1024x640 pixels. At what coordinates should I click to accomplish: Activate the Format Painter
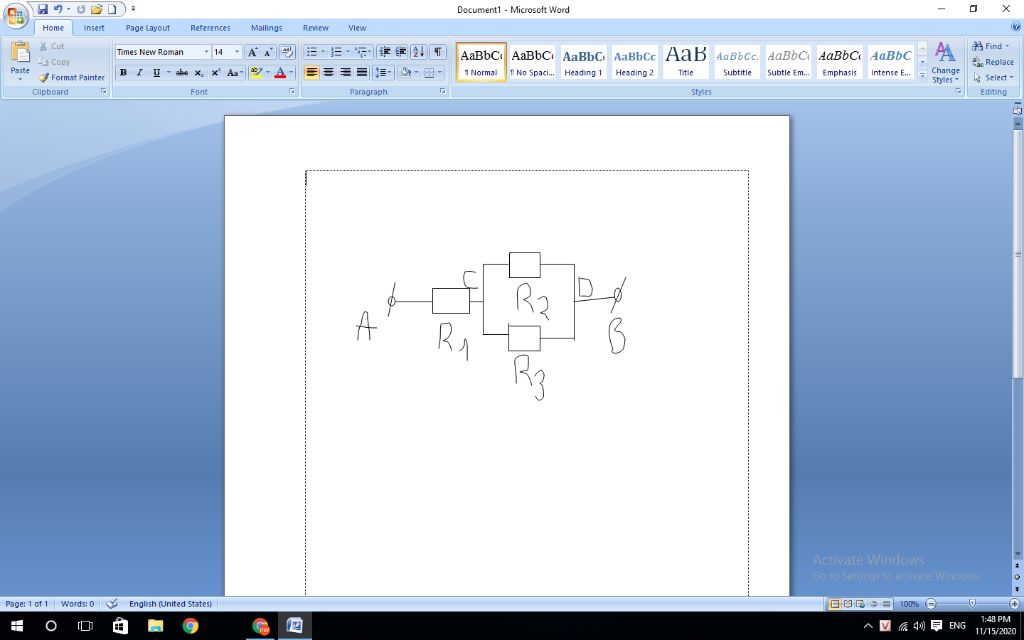click(72, 78)
